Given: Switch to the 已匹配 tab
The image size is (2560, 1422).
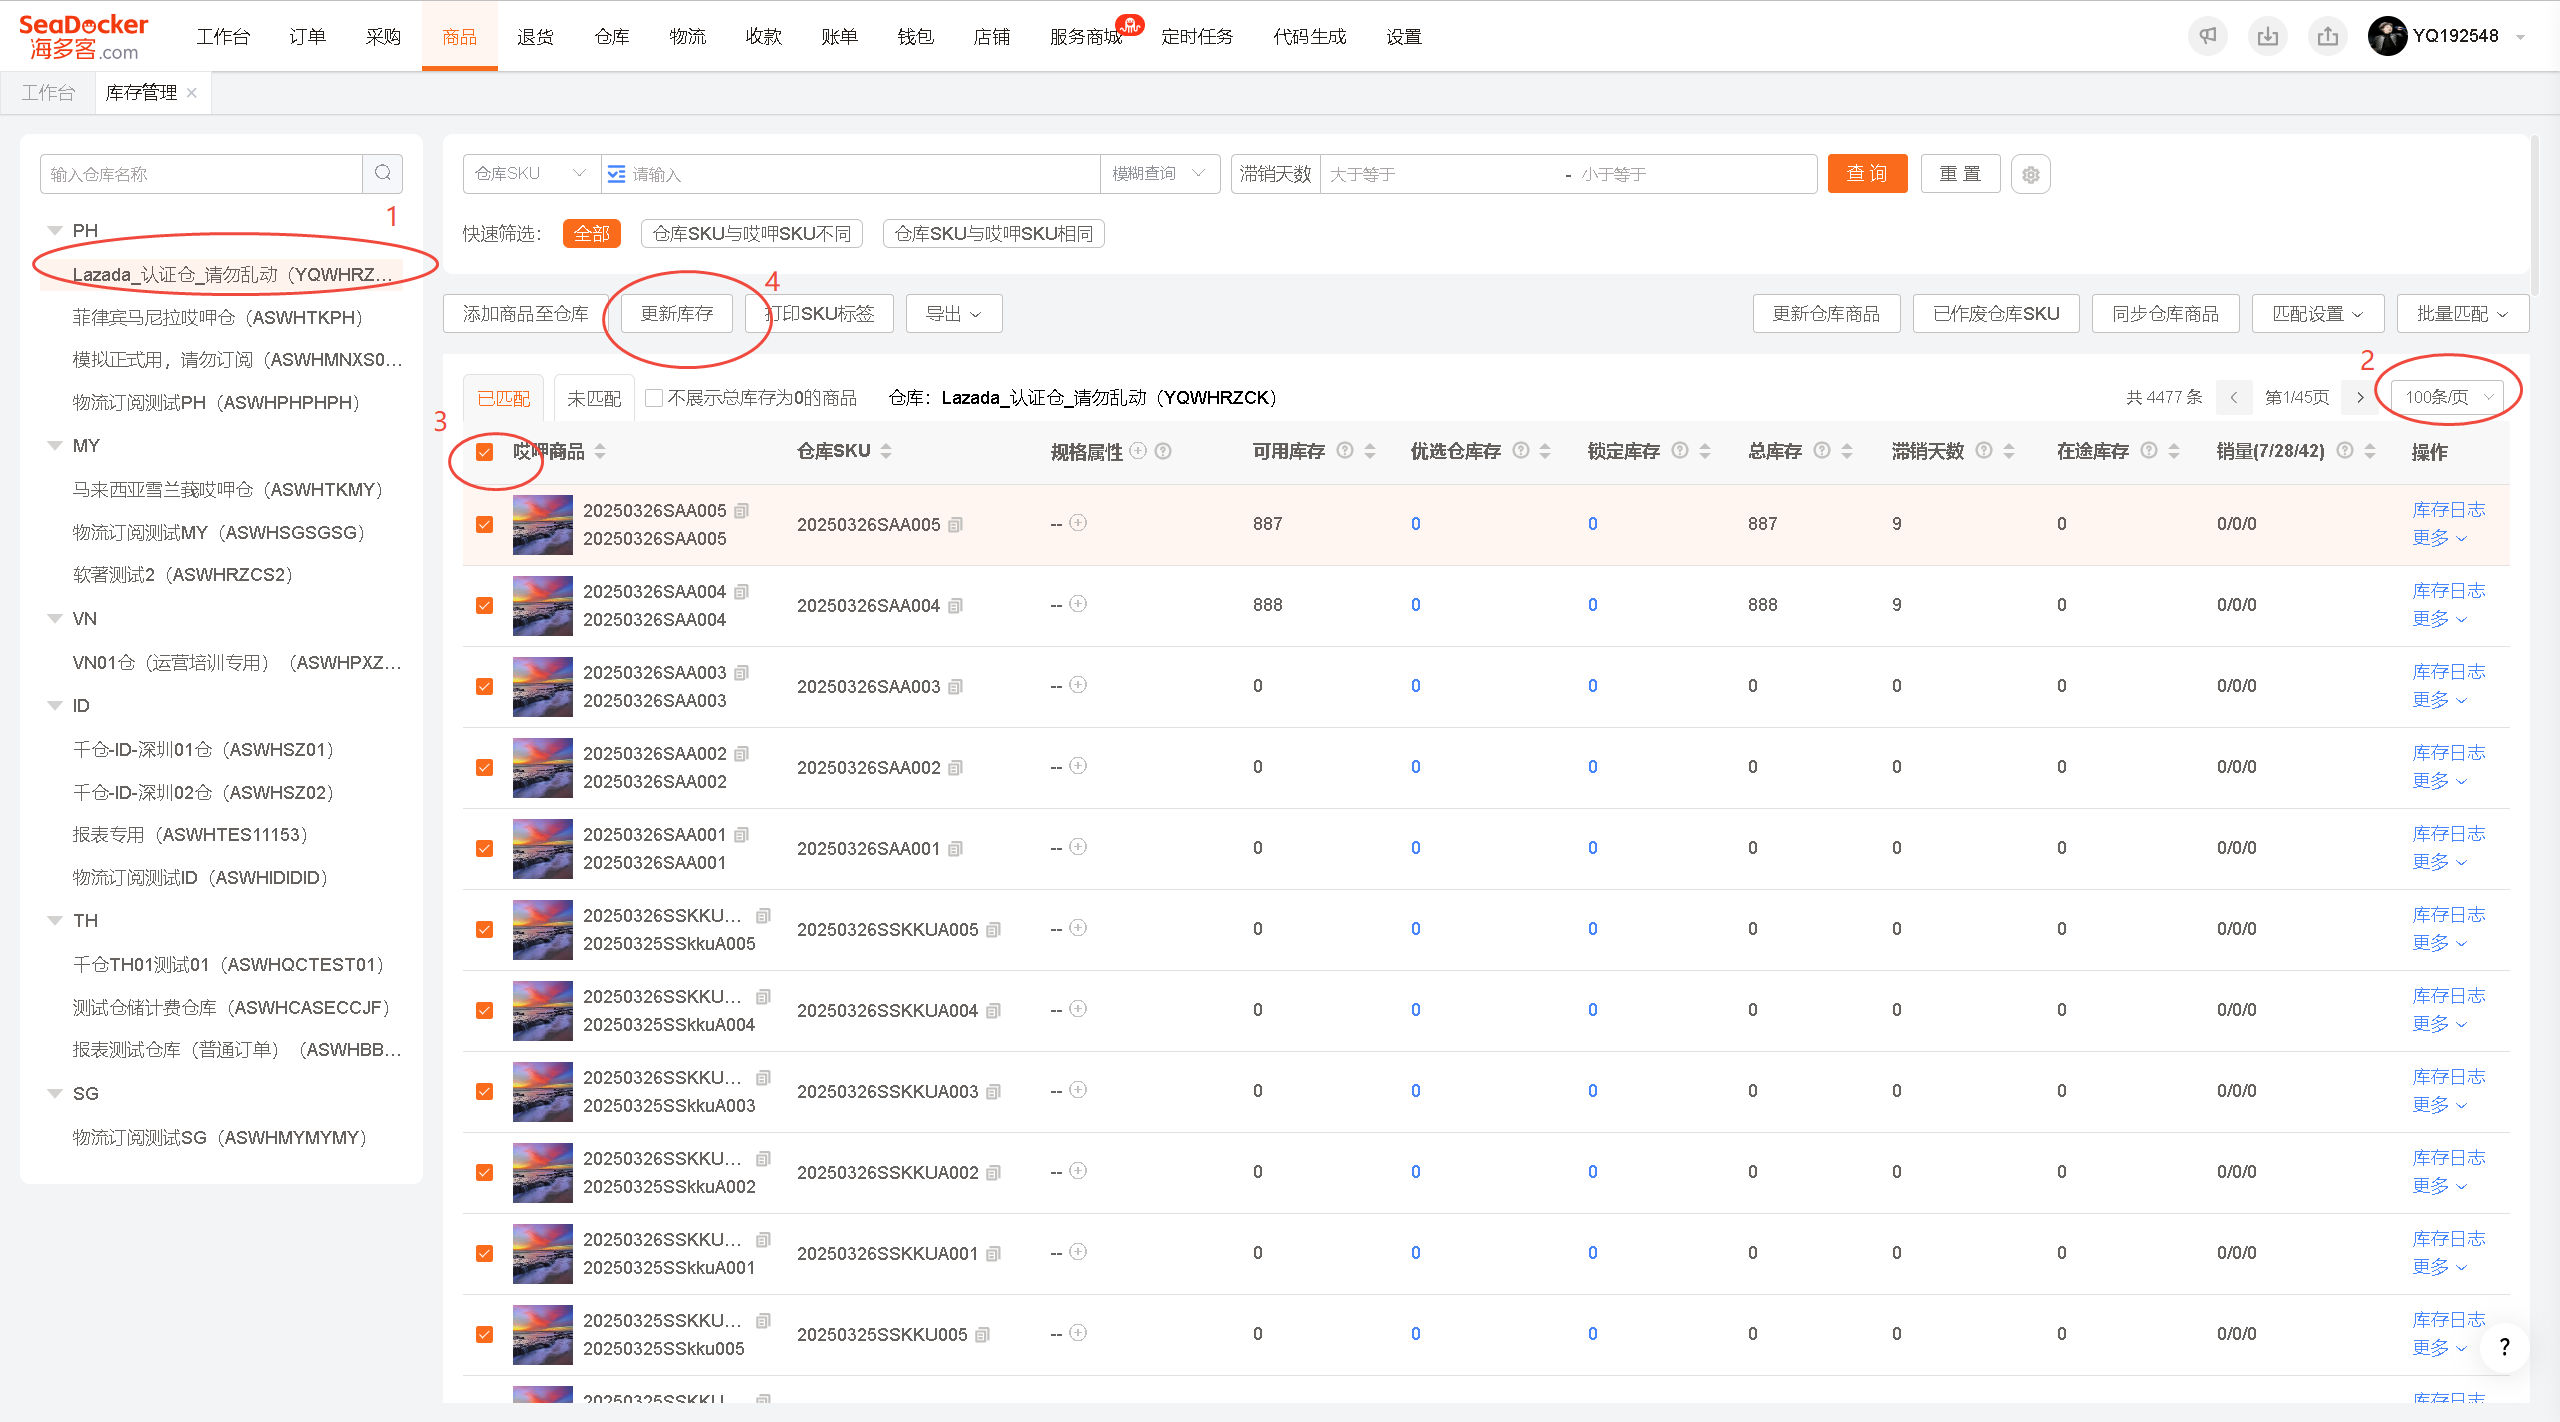Looking at the screenshot, I should point(503,398).
